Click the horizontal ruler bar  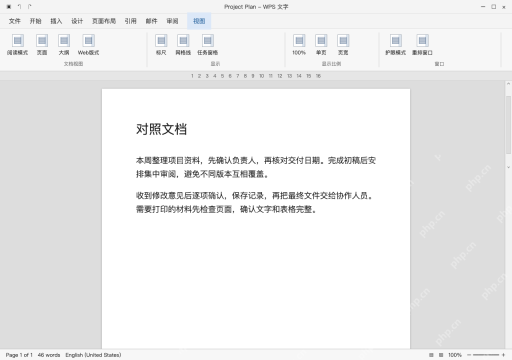(256, 76)
